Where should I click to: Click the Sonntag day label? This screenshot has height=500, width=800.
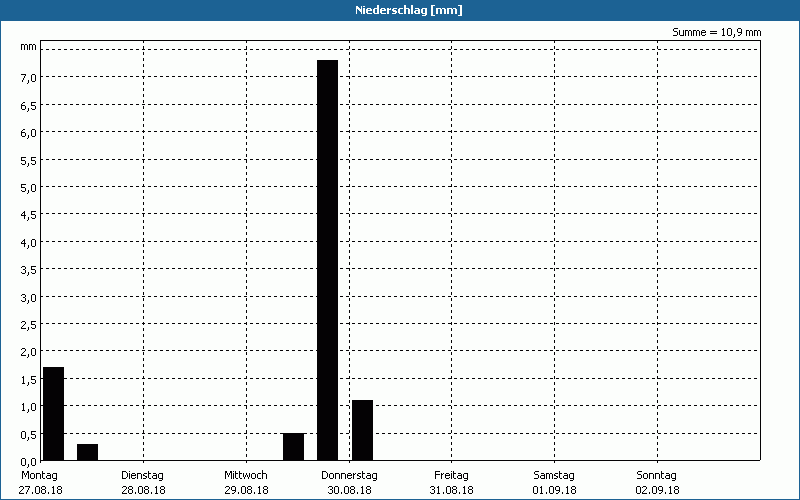click(x=656, y=476)
